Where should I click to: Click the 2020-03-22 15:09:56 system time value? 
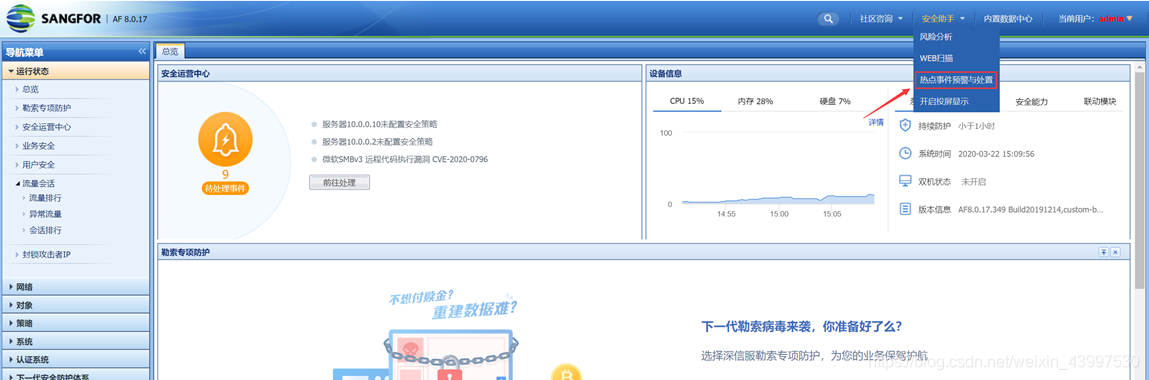[996, 154]
